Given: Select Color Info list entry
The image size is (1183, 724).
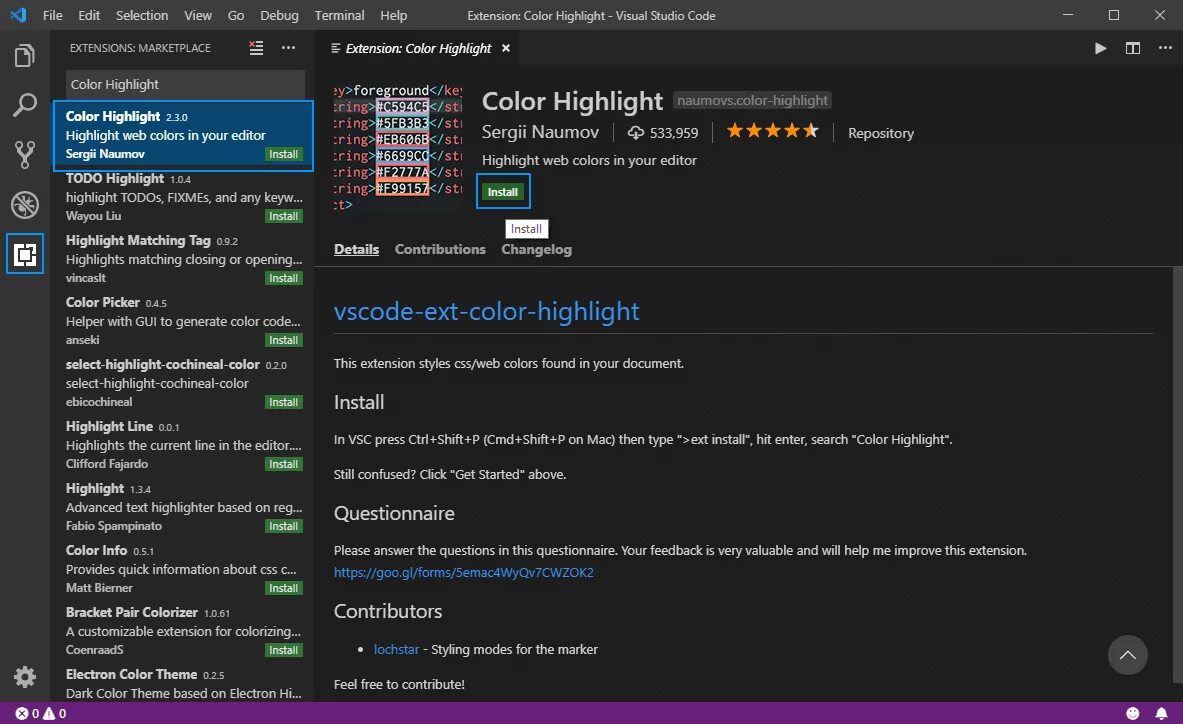Looking at the screenshot, I should 183,569.
